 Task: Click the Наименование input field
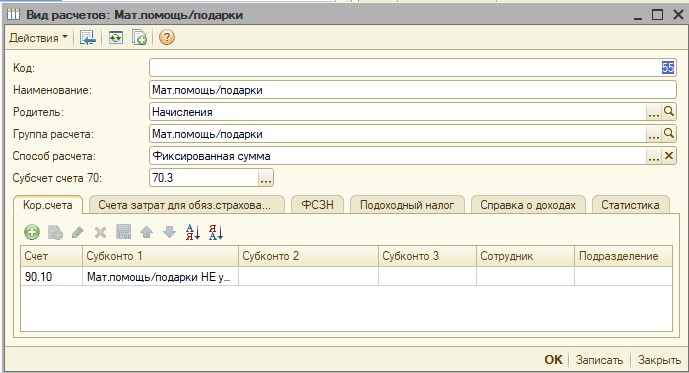413,90
